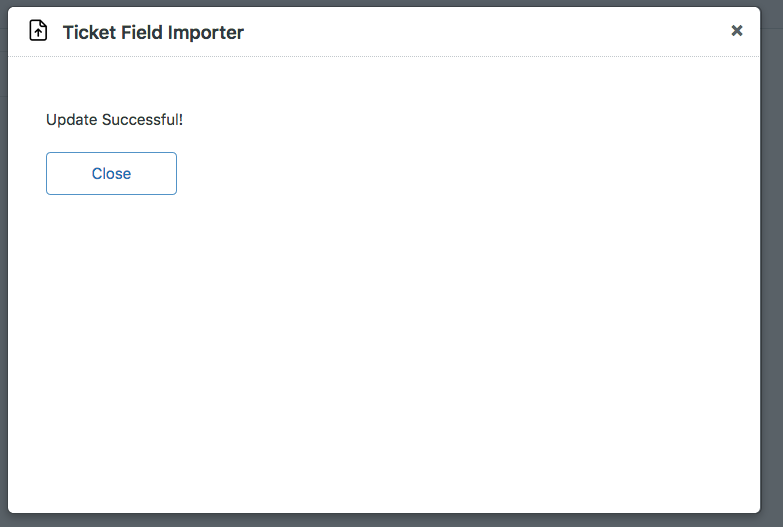Click the outlined blue Close button
Image resolution: width=783 pixels, height=527 pixels.
111,173
